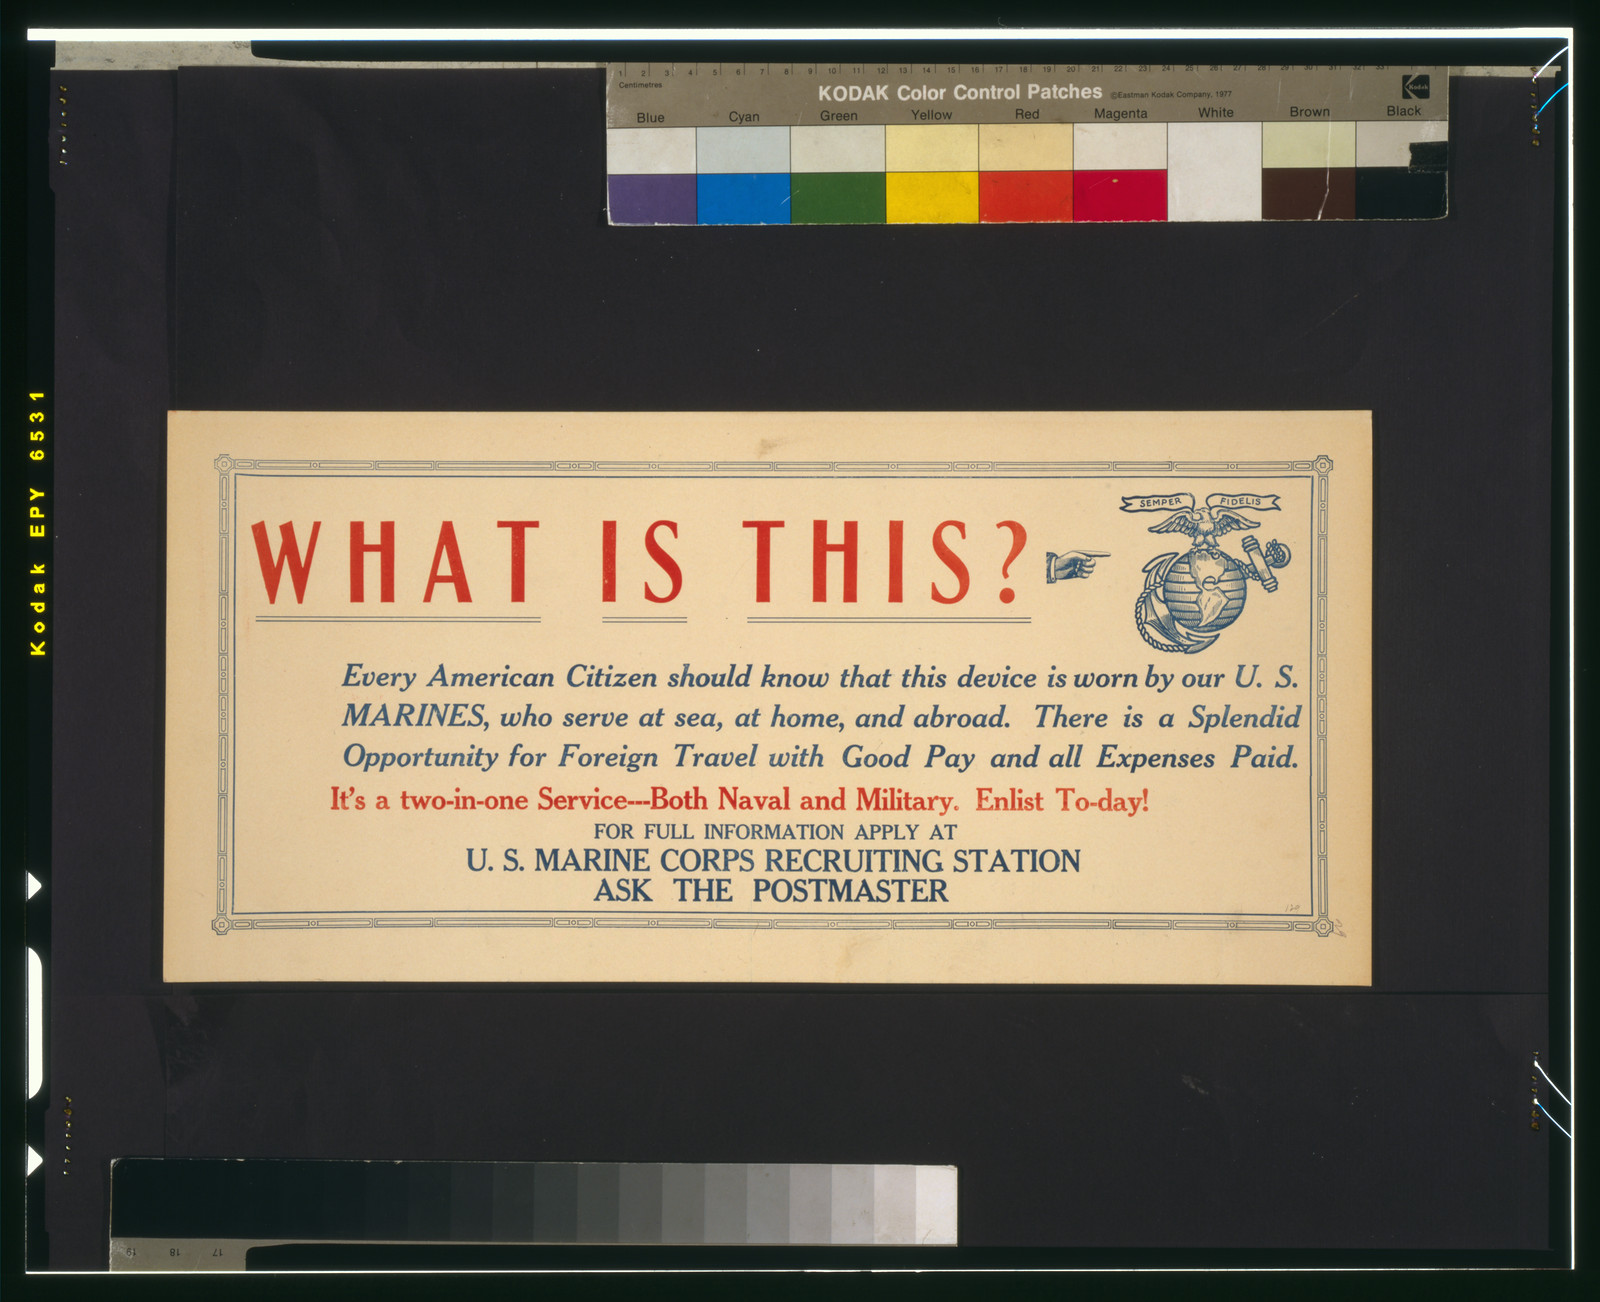Click 'KODAK Color Control Patches' title

click(960, 92)
